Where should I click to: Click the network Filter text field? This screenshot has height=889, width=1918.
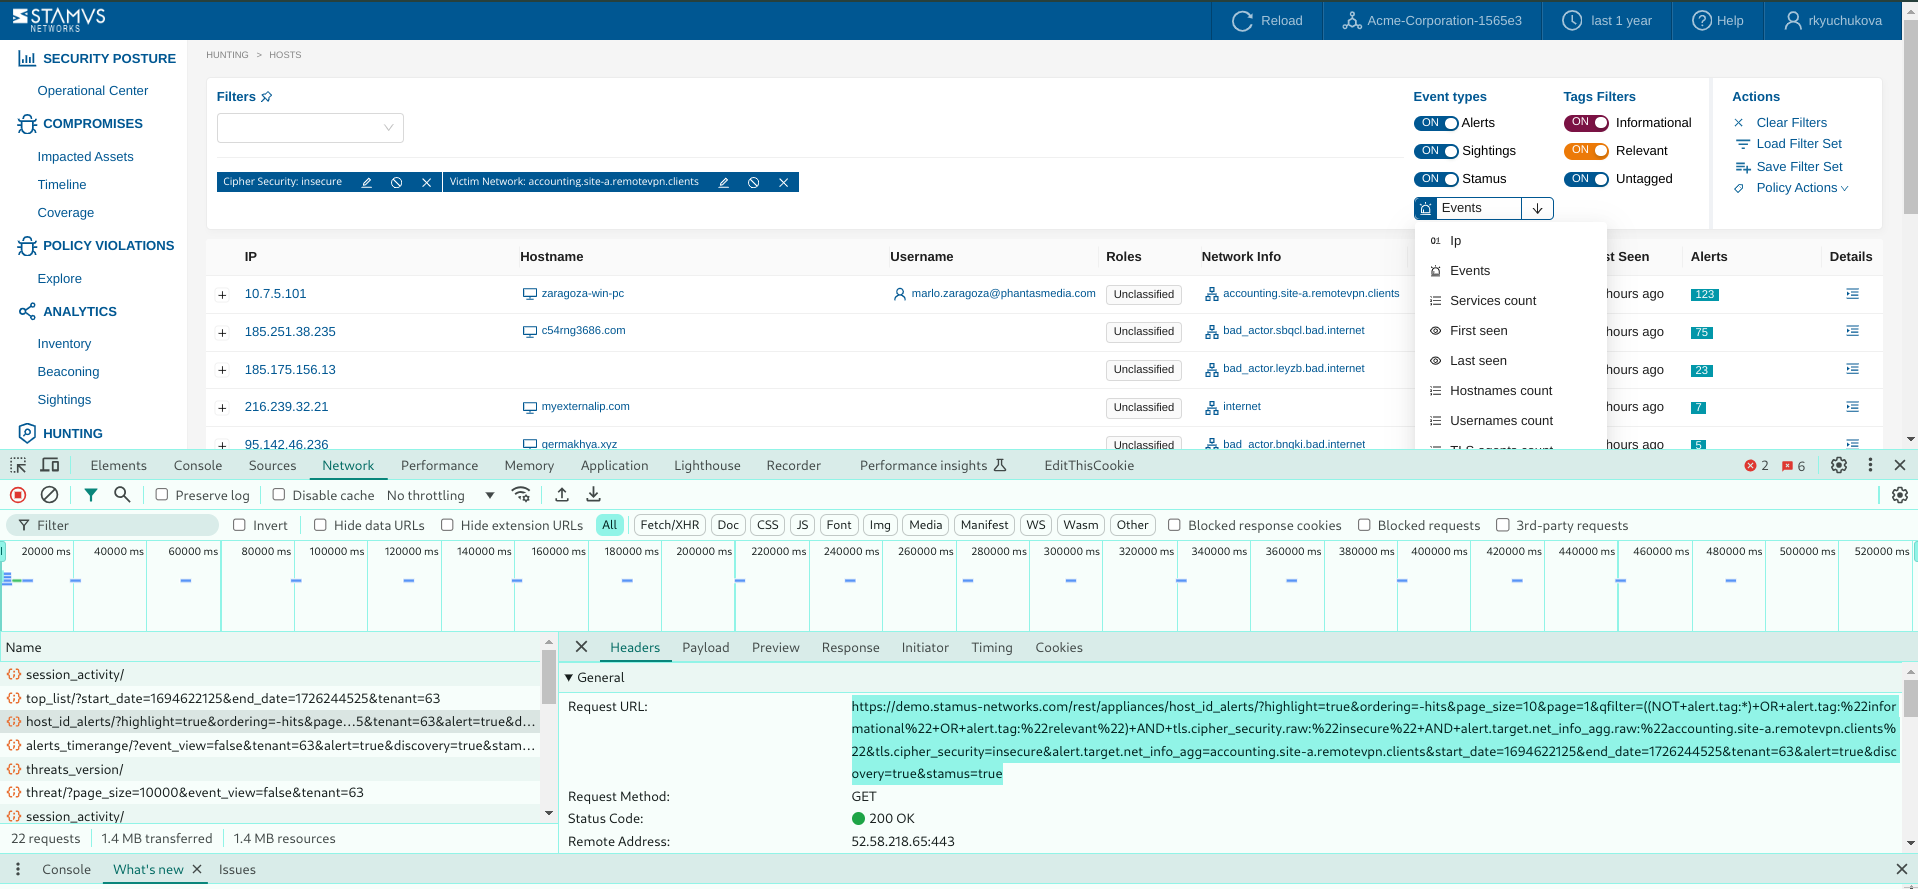[120, 525]
